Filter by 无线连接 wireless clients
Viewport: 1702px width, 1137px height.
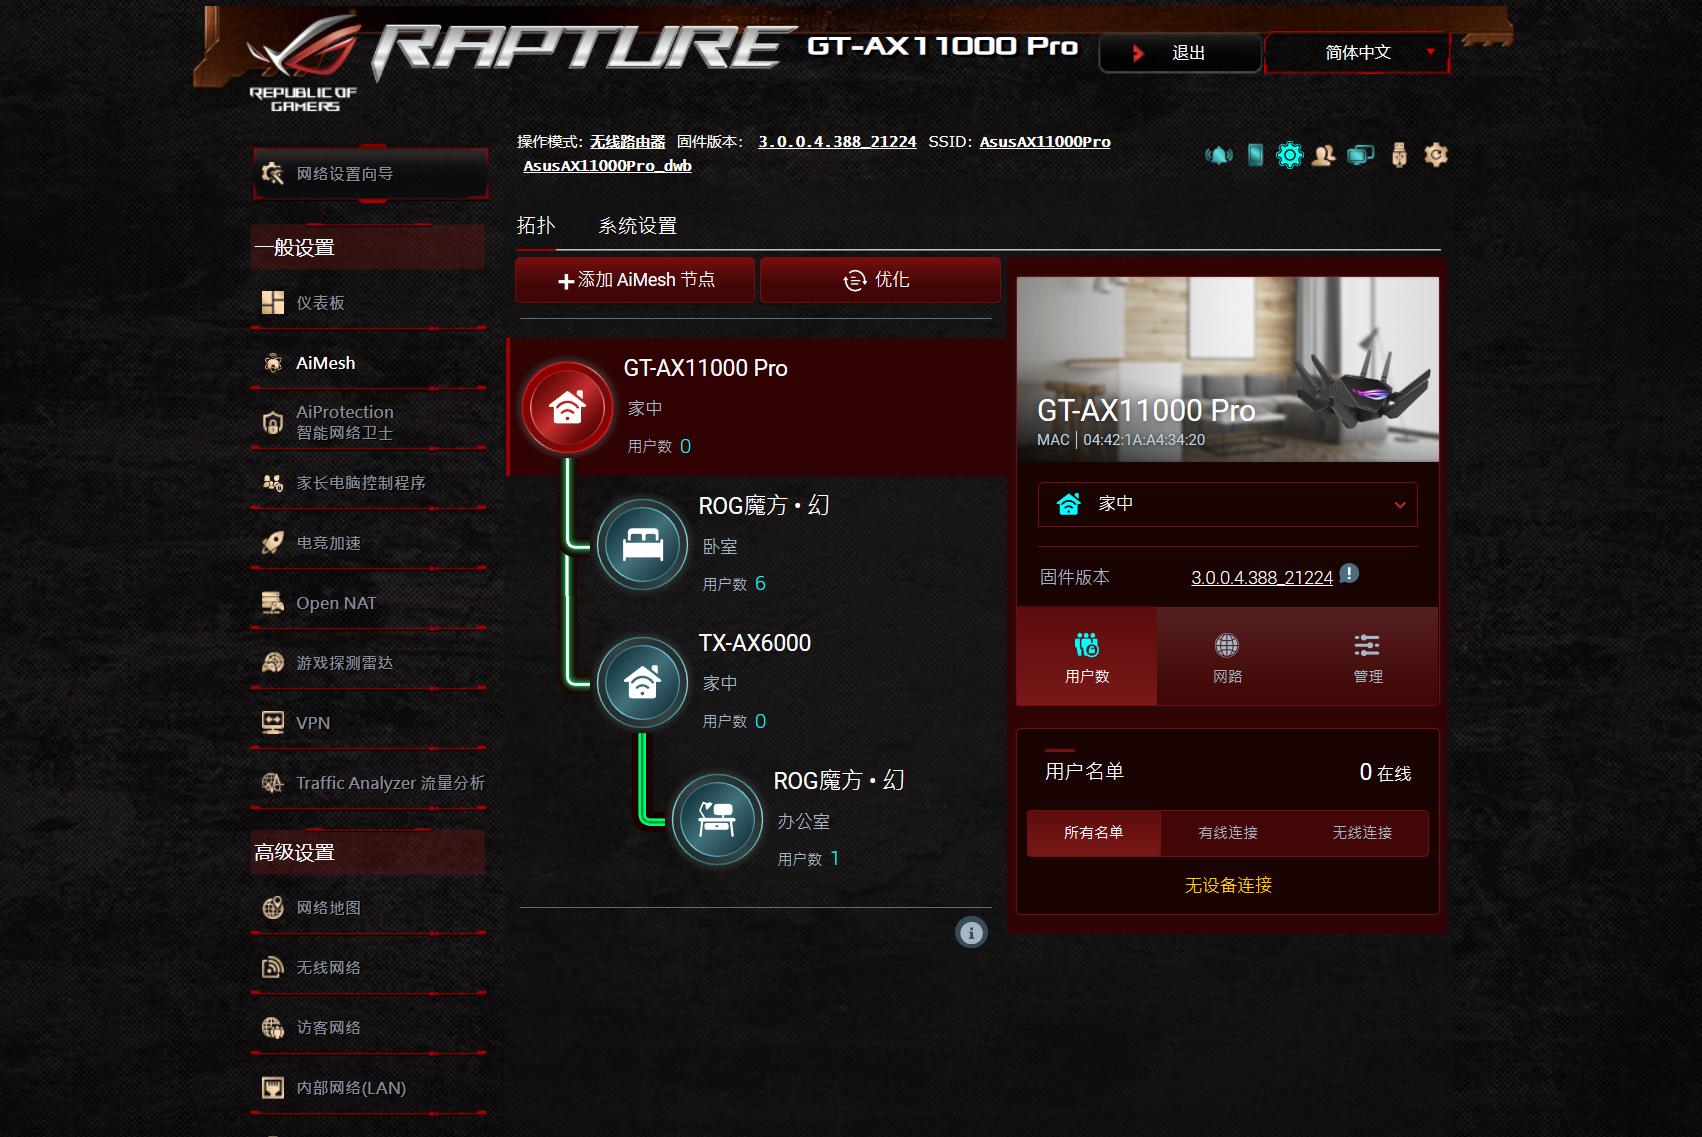1362,833
